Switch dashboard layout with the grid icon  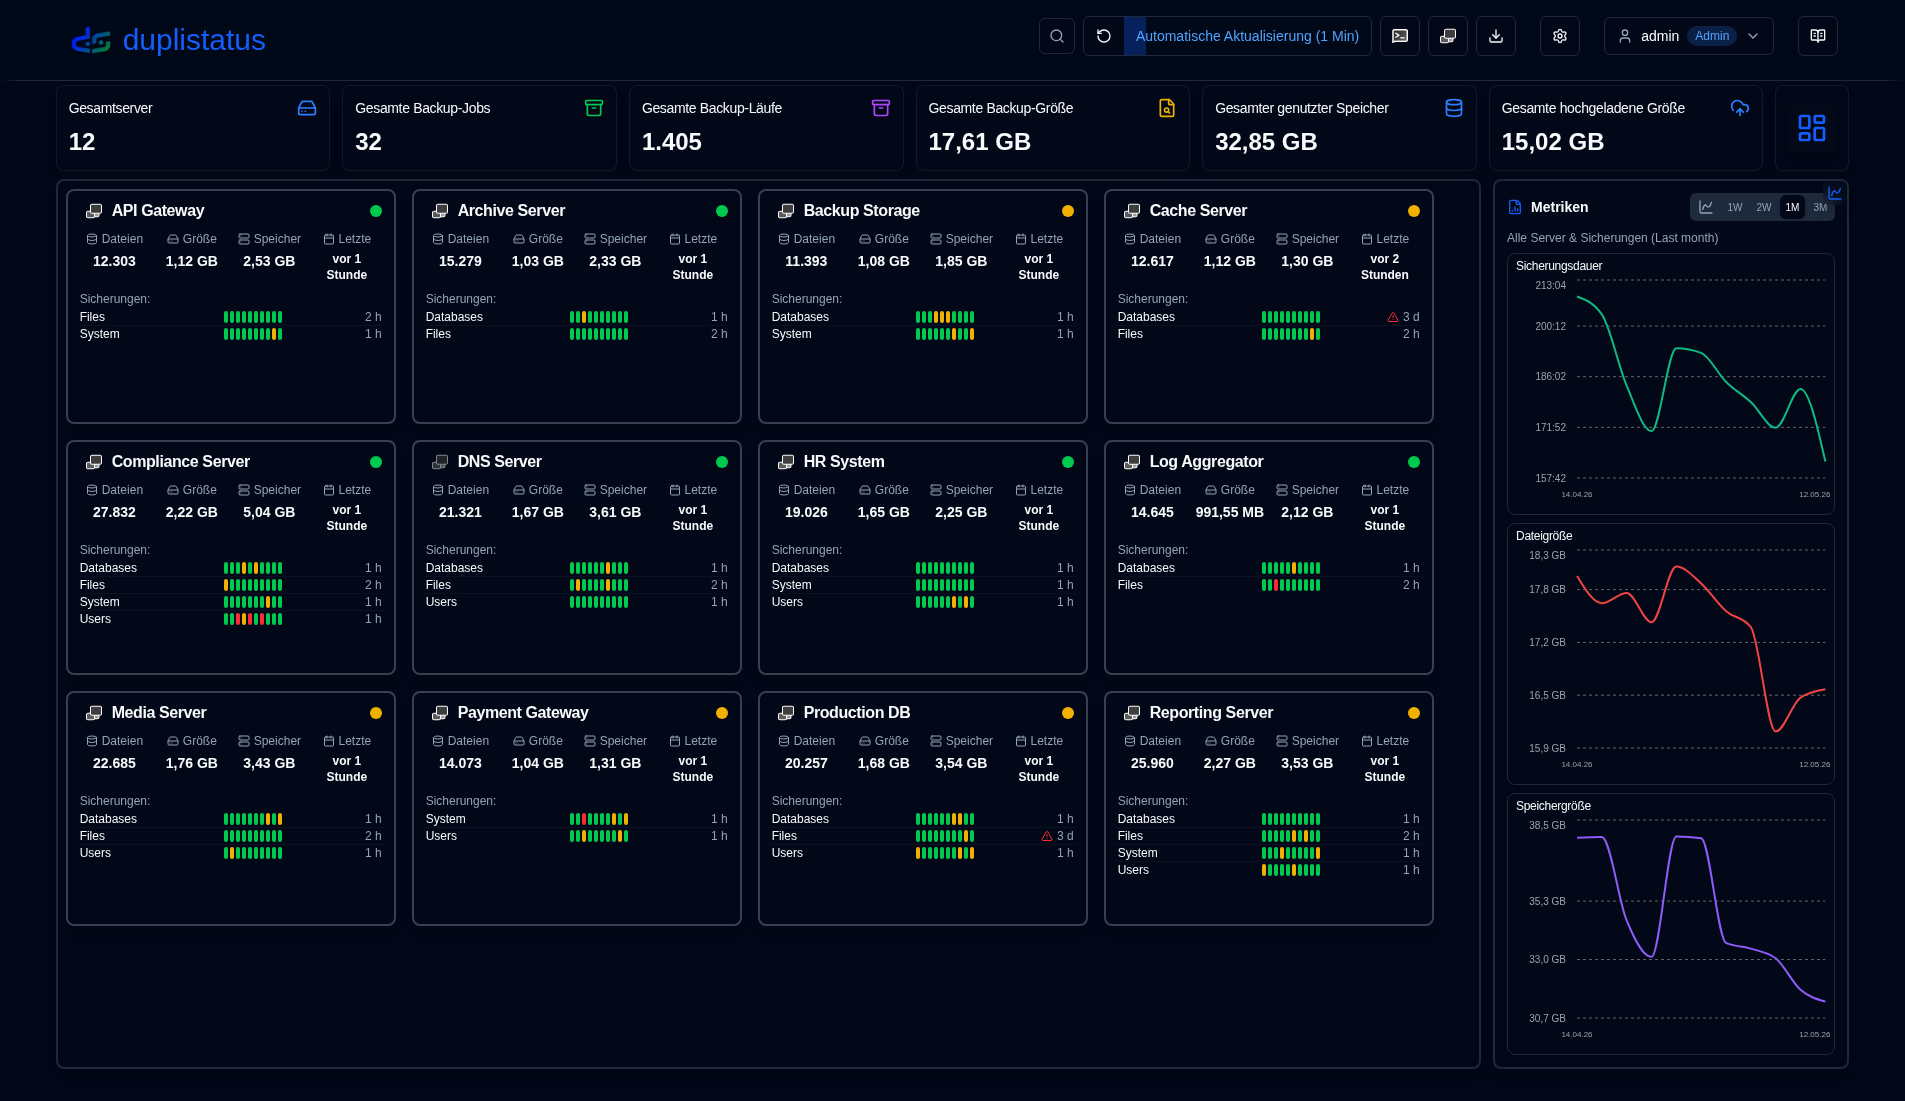tap(1812, 128)
